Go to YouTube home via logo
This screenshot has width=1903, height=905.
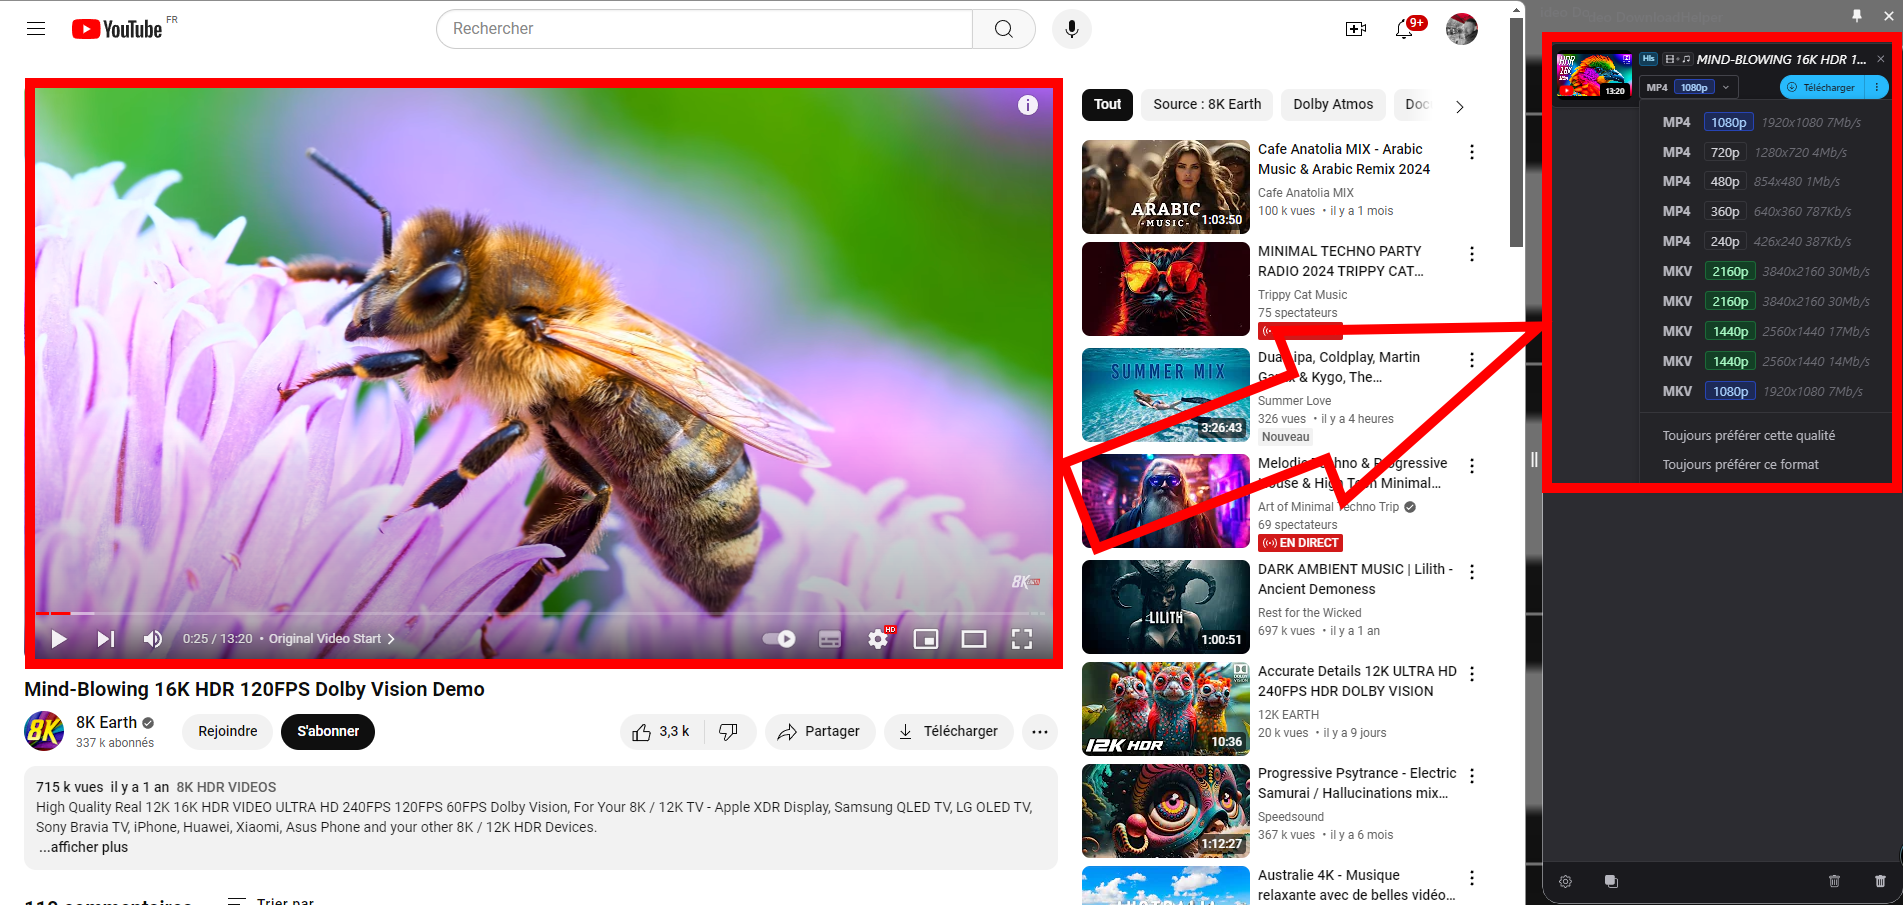click(117, 29)
